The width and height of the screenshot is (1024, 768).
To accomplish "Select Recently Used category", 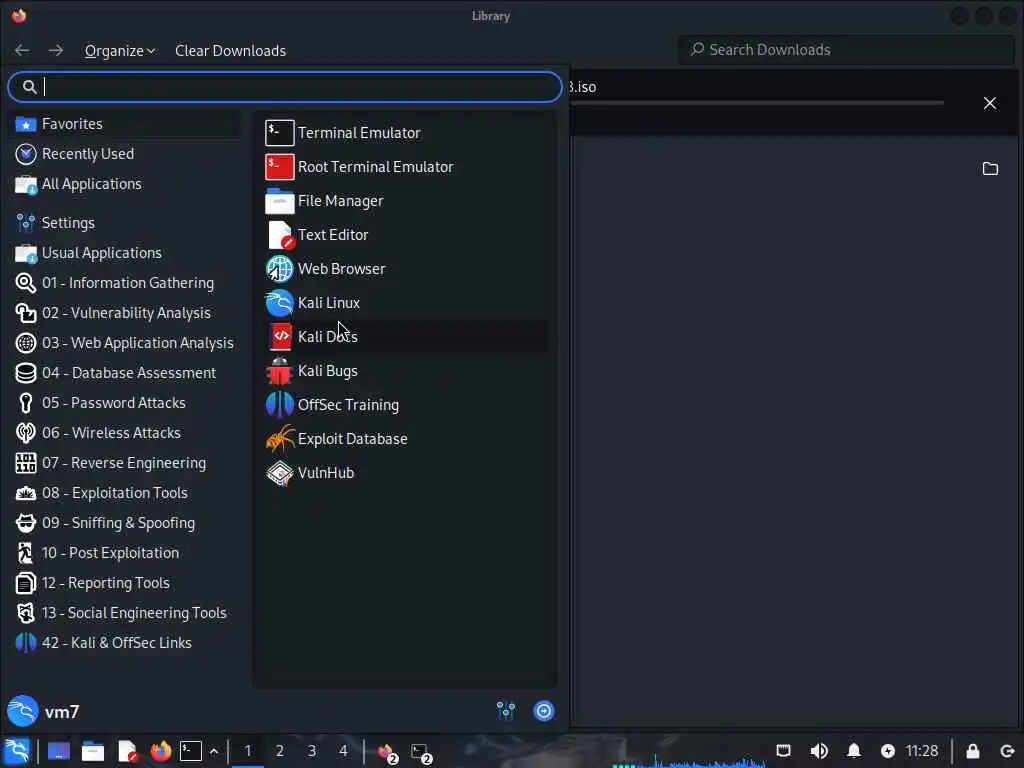I will [124, 153].
